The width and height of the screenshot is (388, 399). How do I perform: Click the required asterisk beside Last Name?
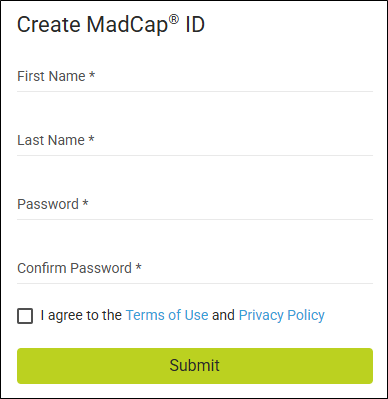tap(91, 139)
